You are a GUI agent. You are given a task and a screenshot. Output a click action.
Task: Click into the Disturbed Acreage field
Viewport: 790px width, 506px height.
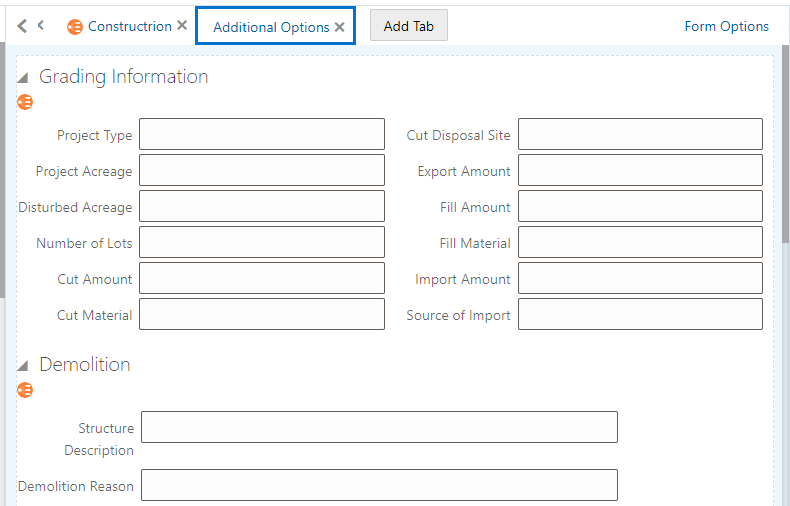click(262, 206)
